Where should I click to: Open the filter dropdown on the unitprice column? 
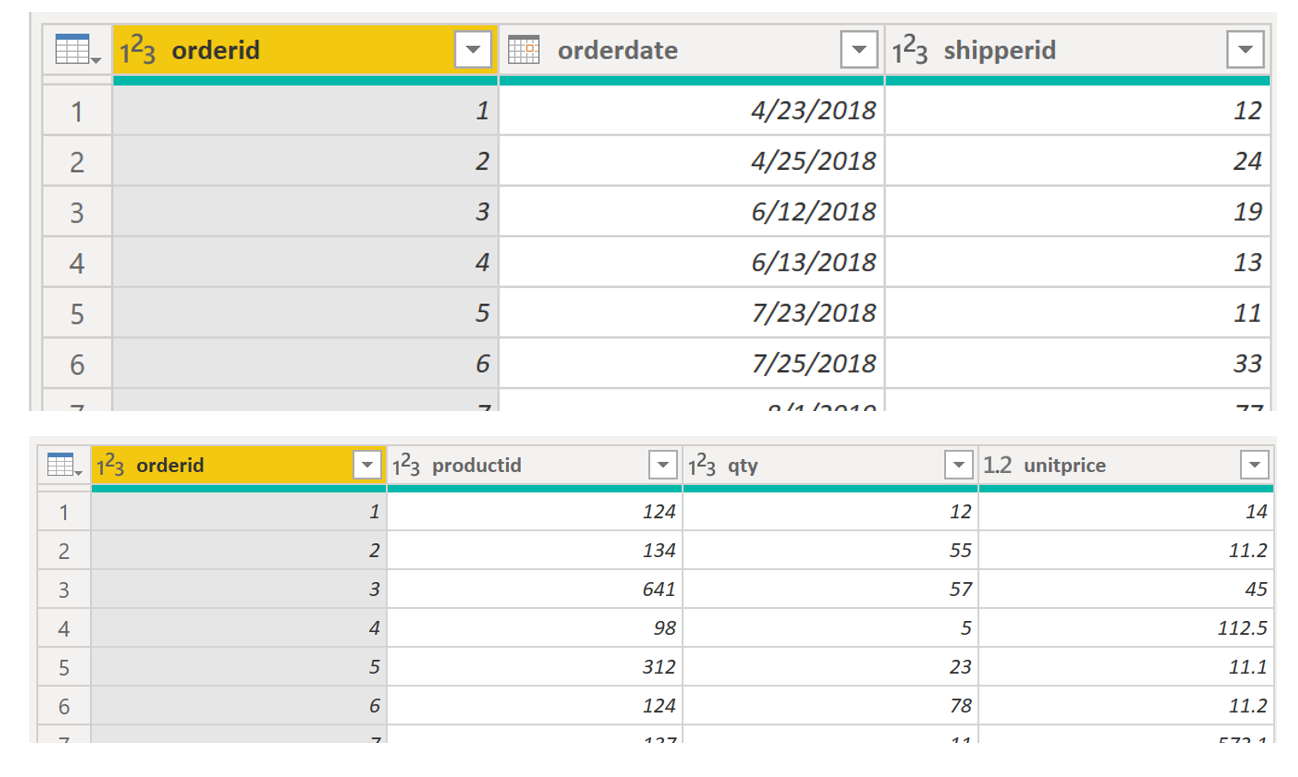tap(1256, 465)
